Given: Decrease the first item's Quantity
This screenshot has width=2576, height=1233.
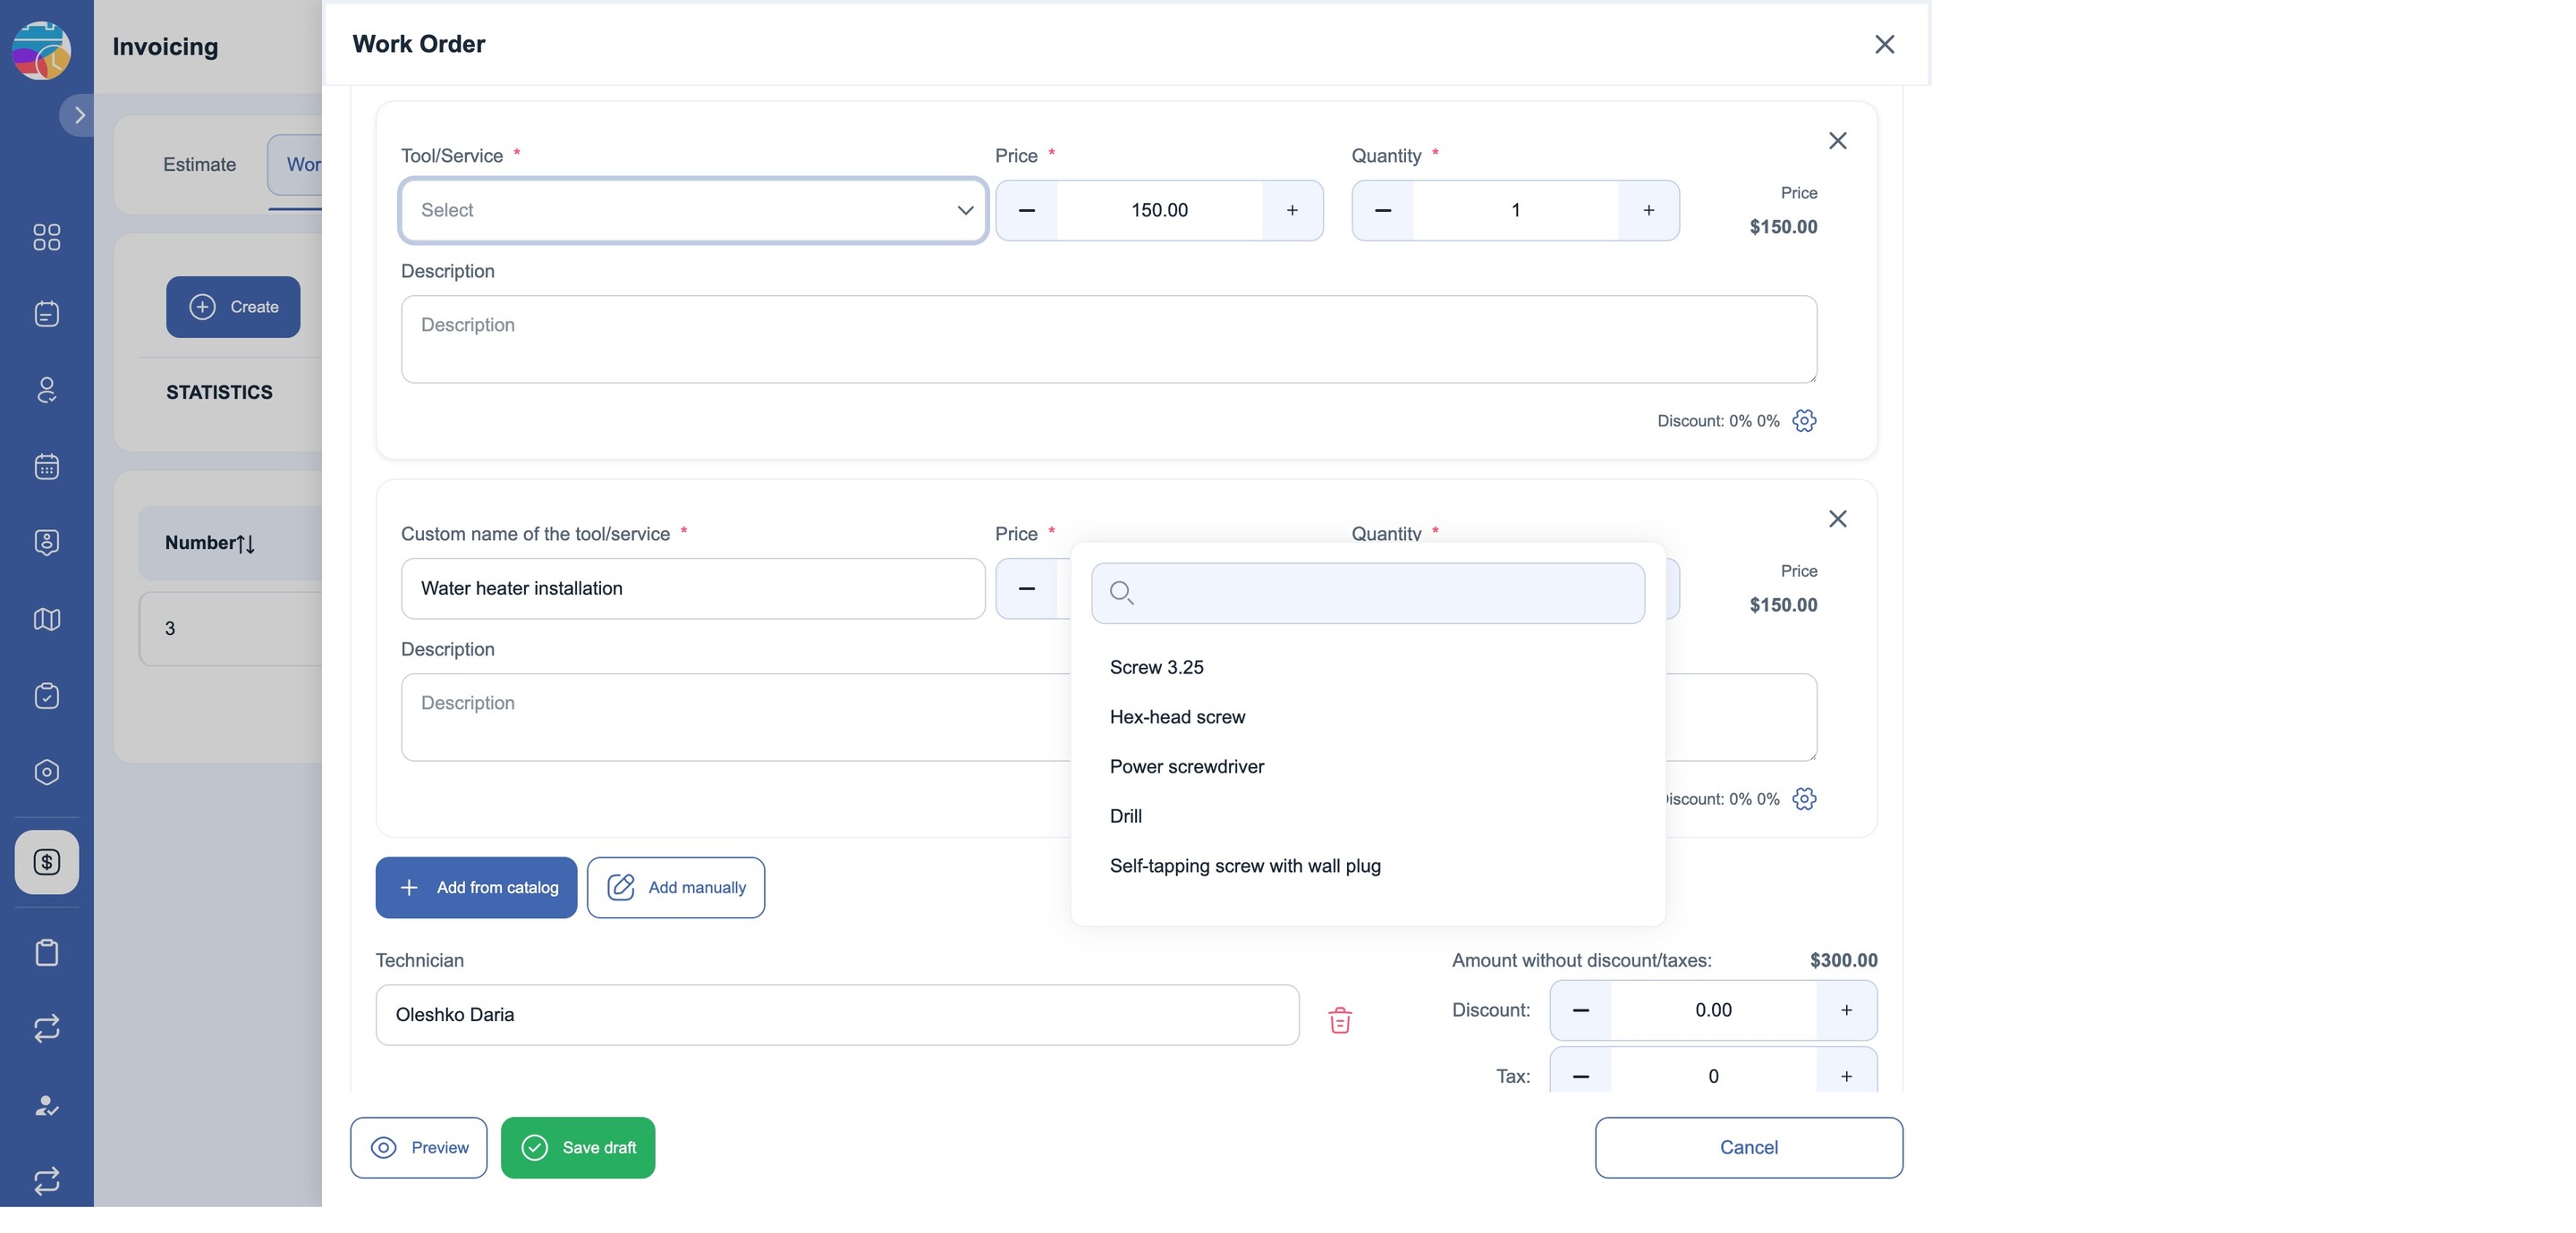Looking at the screenshot, I should click(x=1383, y=210).
